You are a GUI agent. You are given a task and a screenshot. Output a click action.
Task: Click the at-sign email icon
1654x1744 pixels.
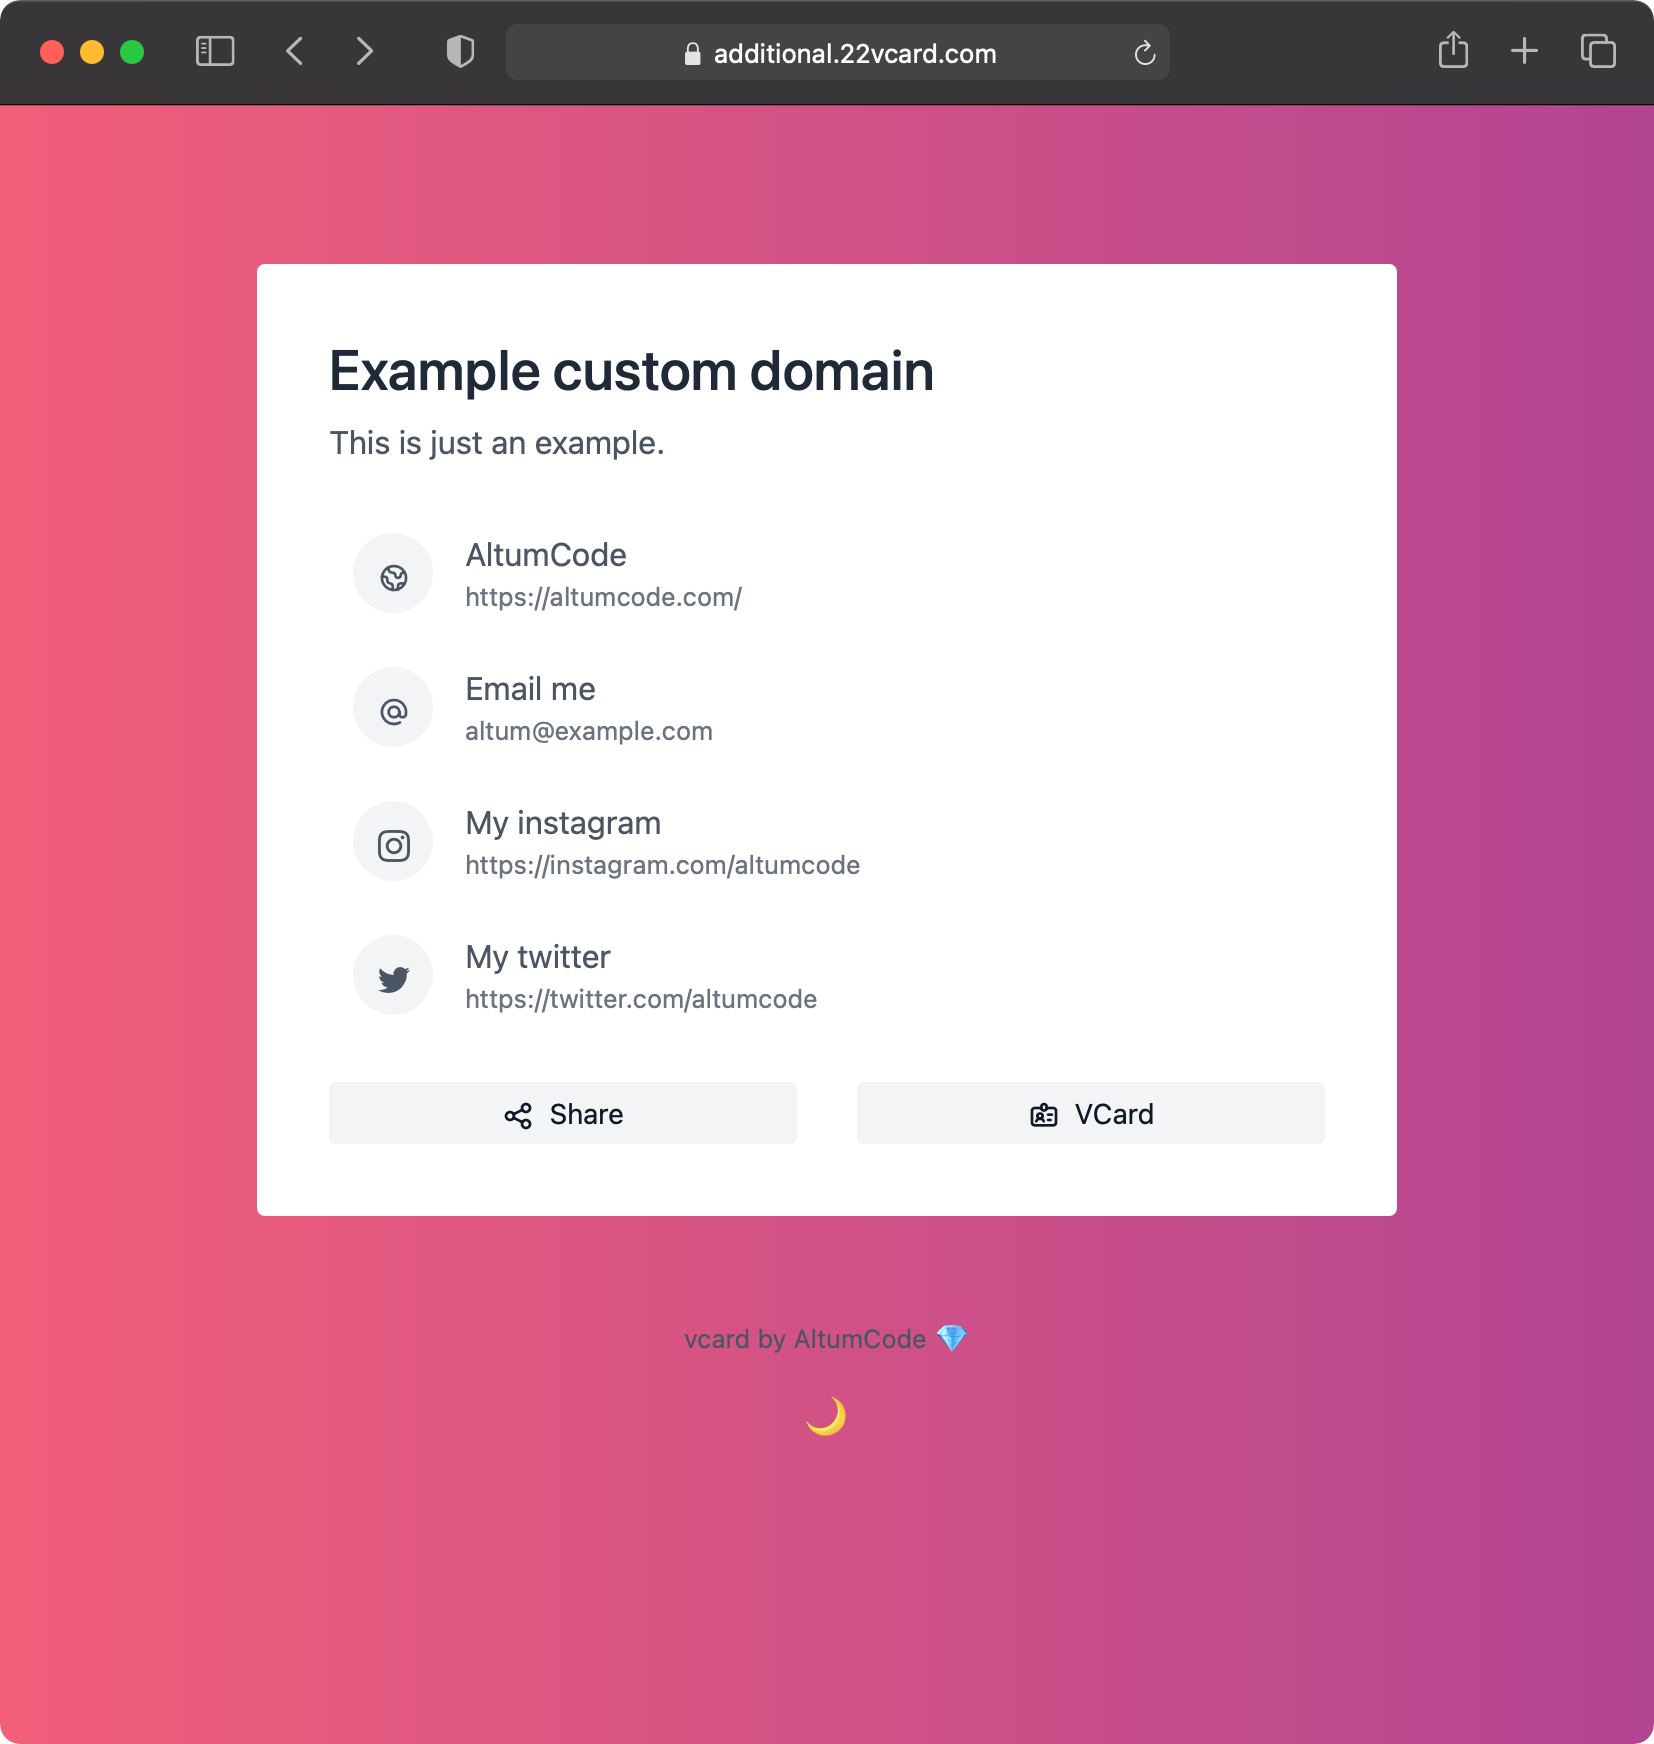pos(393,709)
